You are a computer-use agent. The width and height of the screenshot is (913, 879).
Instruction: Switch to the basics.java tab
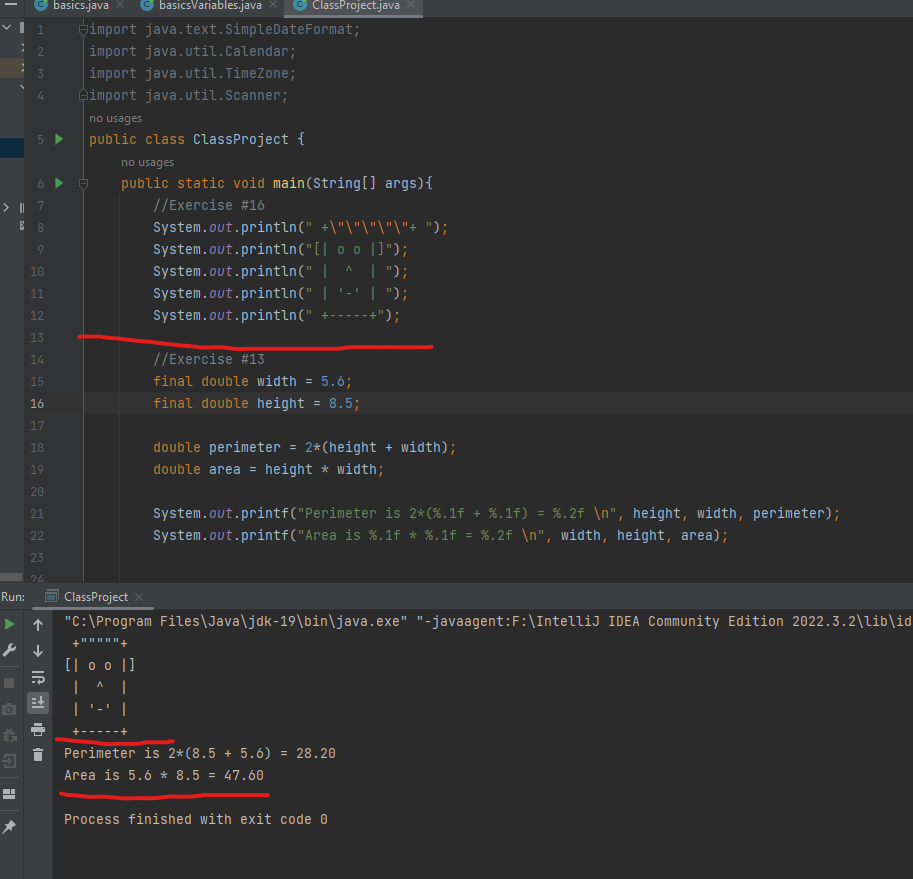tap(81, 6)
